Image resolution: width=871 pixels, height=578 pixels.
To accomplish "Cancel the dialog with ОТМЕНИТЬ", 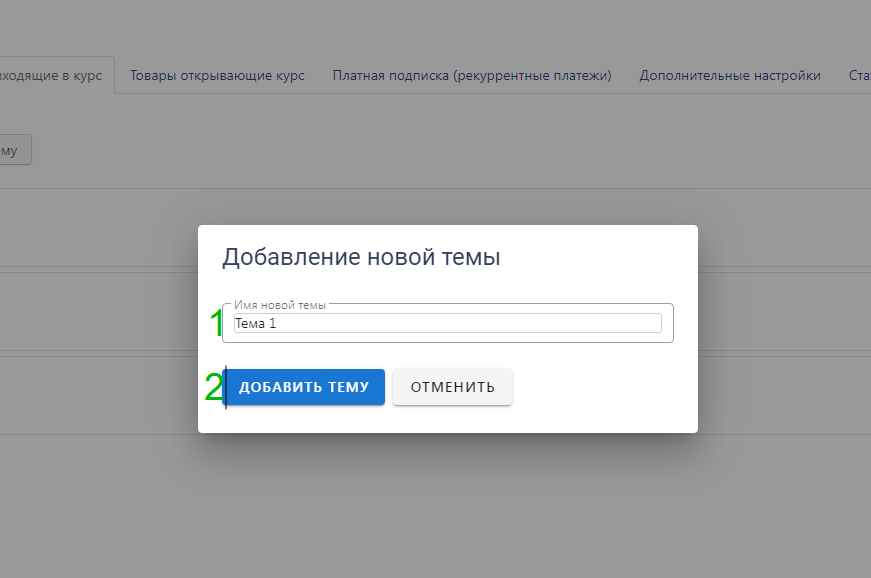I will 452,387.
